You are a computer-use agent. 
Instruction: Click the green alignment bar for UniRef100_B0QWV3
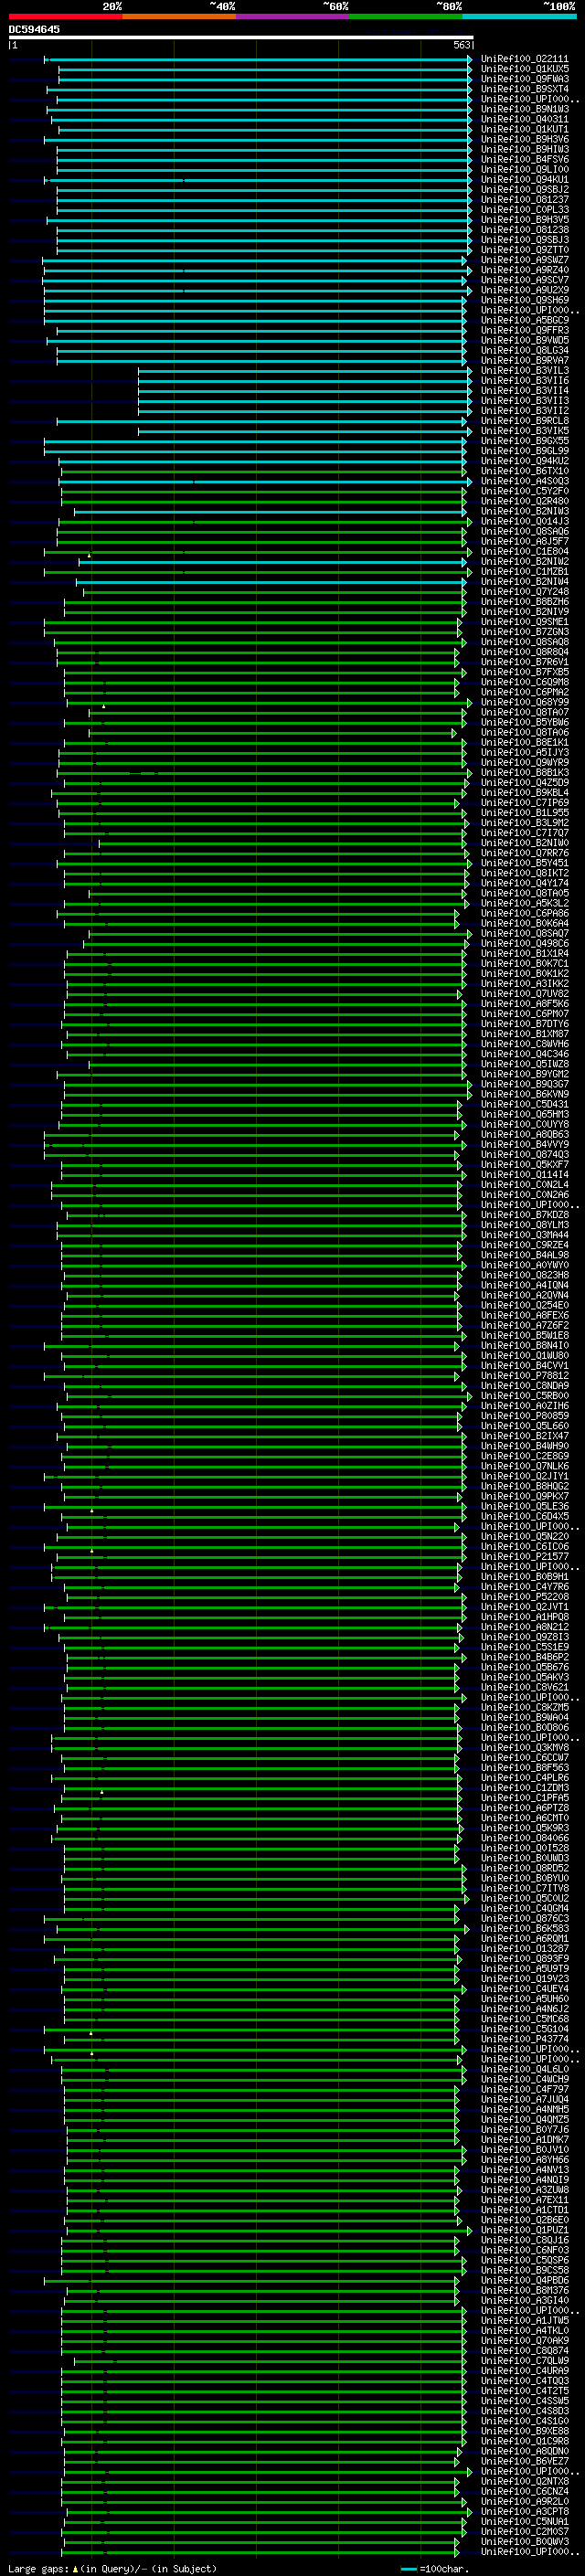point(263,2541)
